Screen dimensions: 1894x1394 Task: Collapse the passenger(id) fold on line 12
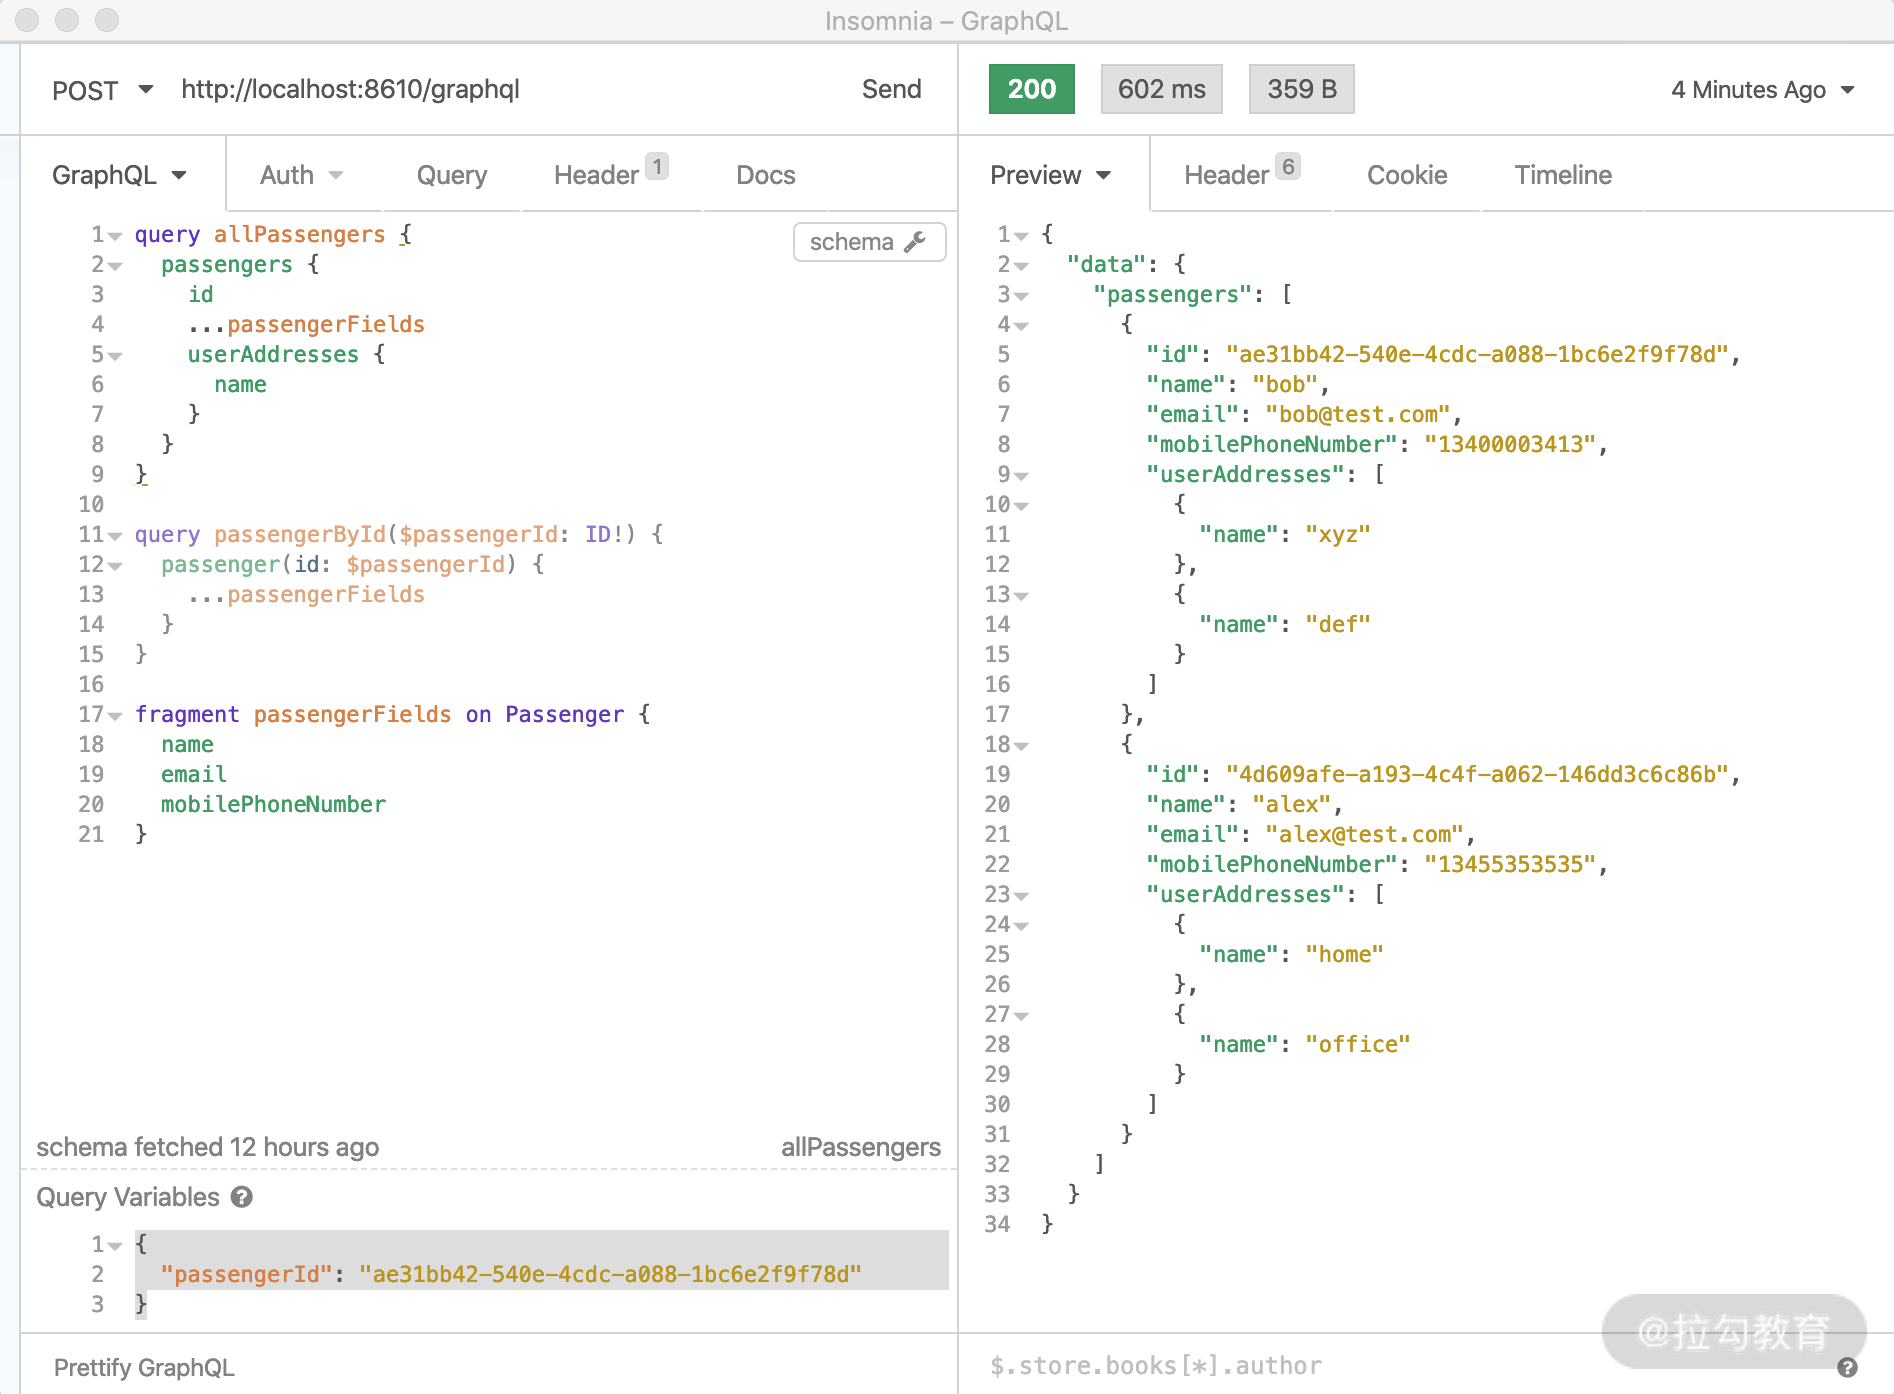115,566
